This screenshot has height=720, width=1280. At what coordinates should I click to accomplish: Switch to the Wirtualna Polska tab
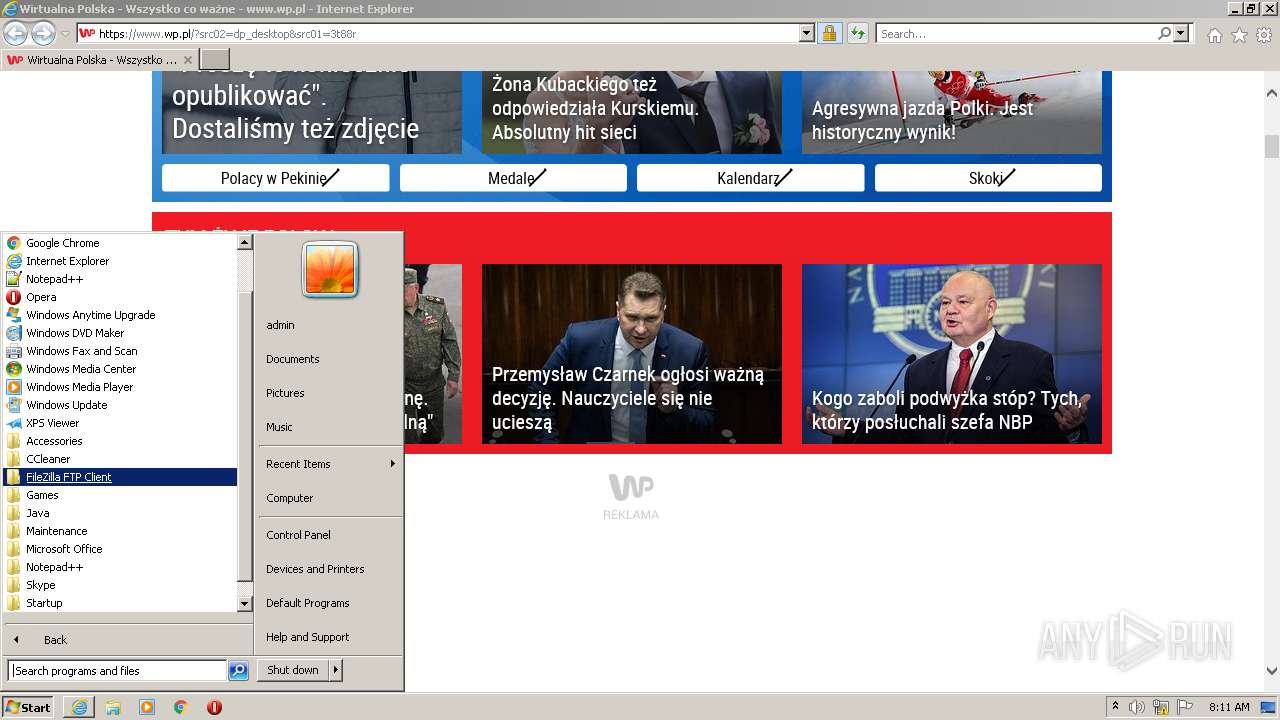pyautogui.click(x=100, y=60)
